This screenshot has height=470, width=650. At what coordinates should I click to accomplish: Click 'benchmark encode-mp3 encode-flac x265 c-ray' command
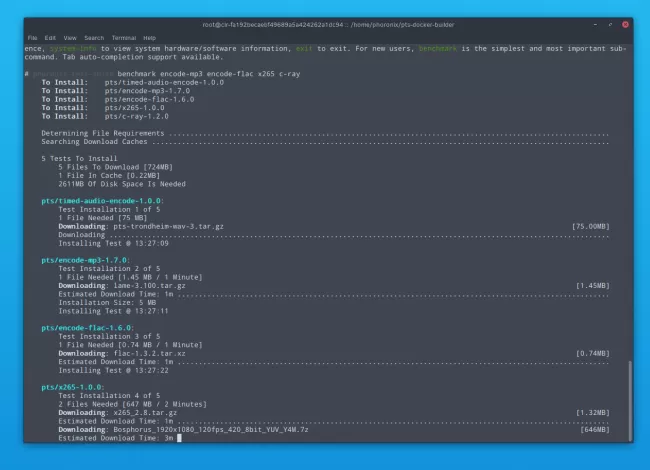tap(209, 74)
